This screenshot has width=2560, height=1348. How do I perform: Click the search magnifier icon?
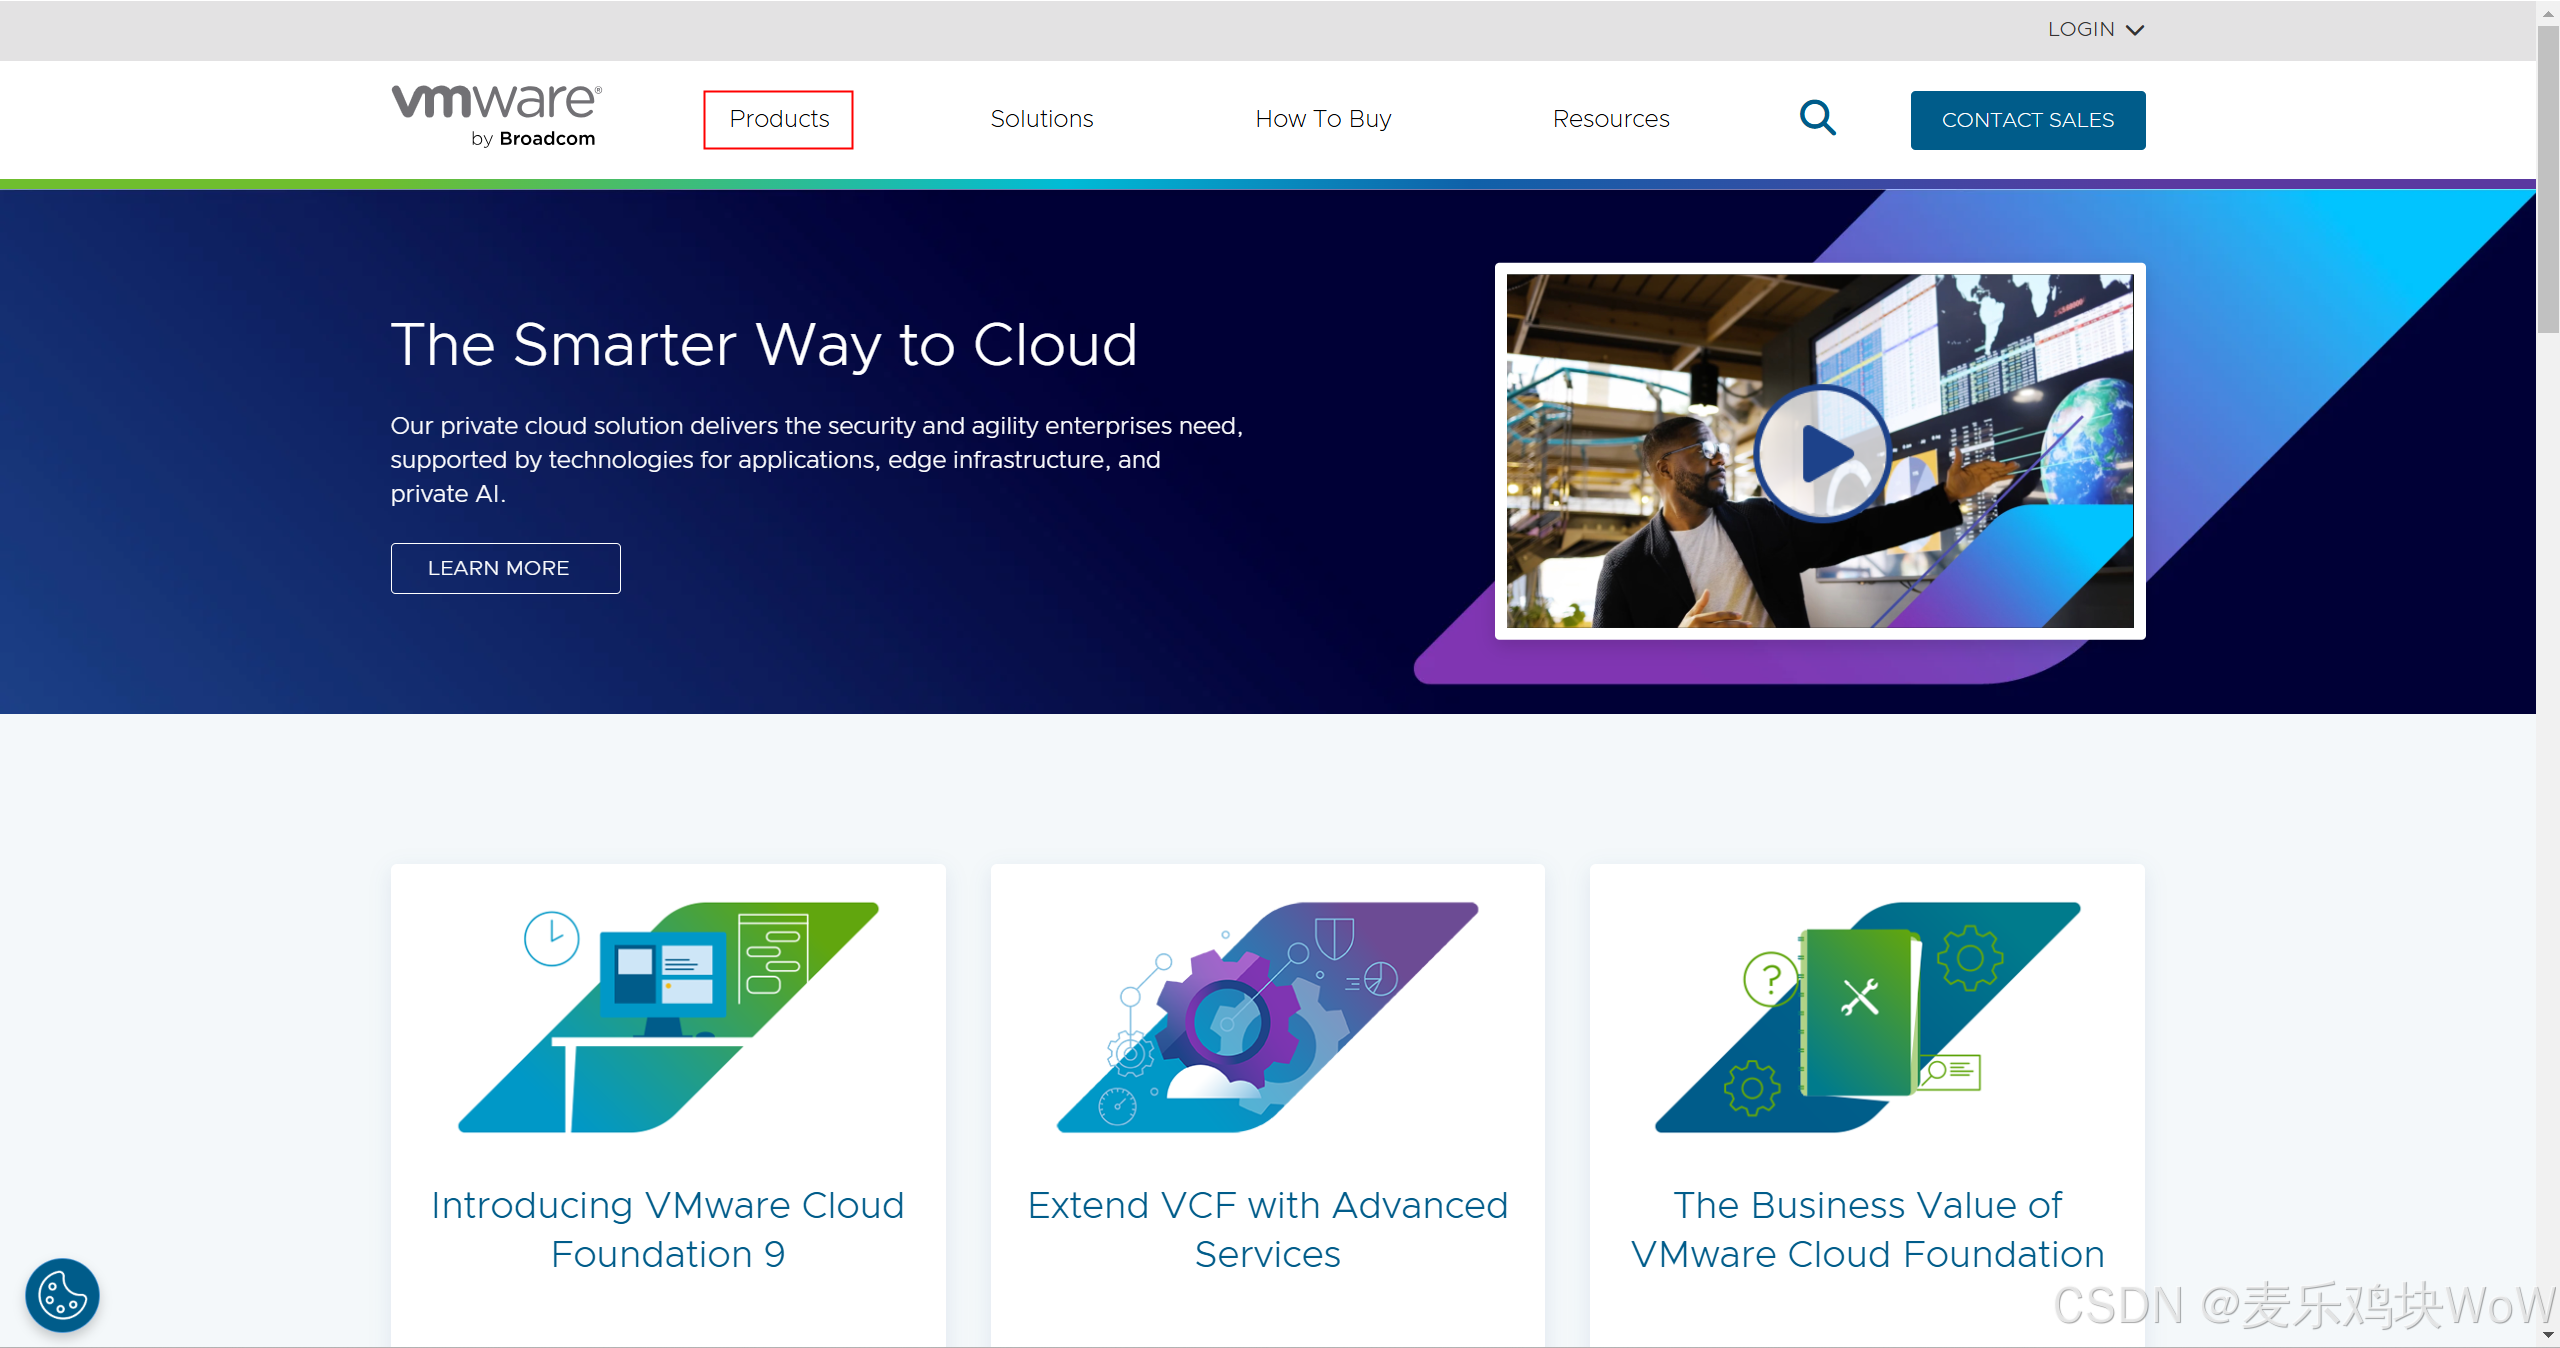click(x=1817, y=118)
